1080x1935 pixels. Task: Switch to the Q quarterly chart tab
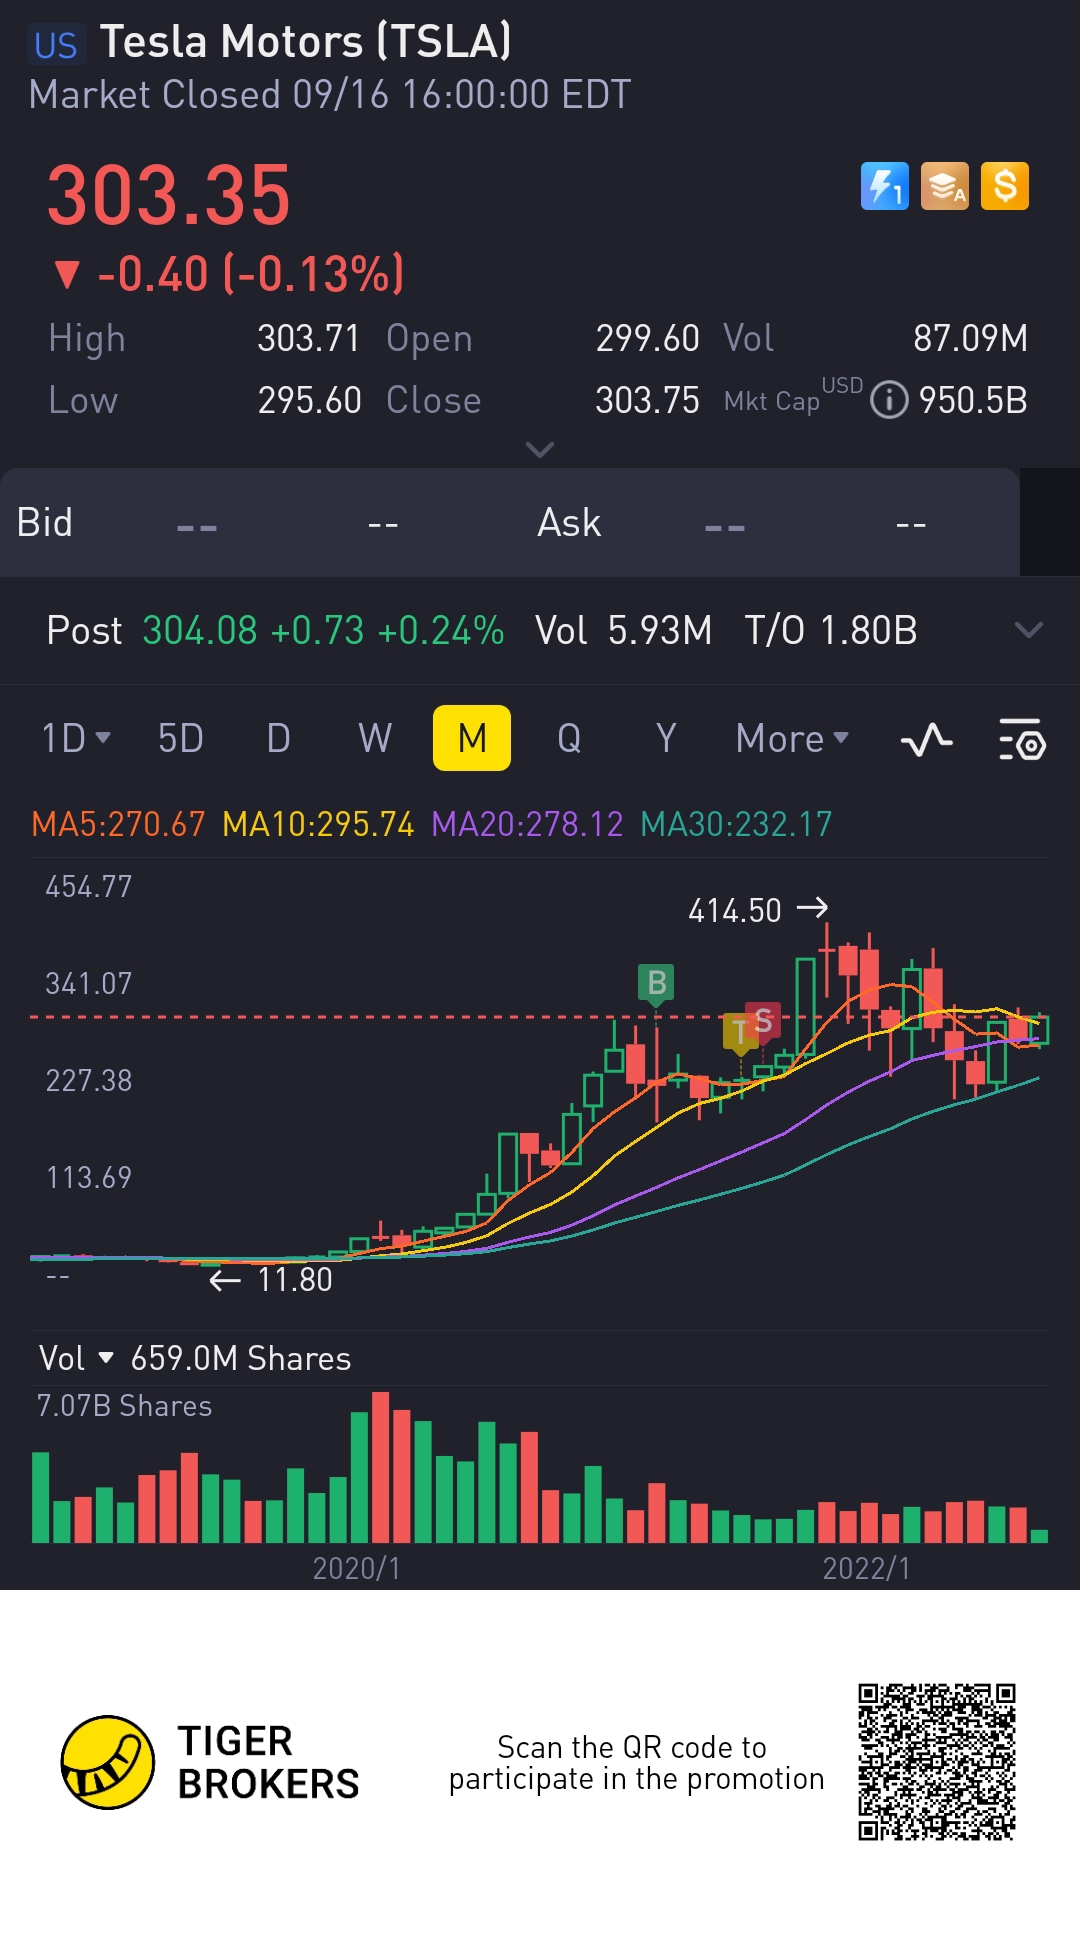point(569,738)
